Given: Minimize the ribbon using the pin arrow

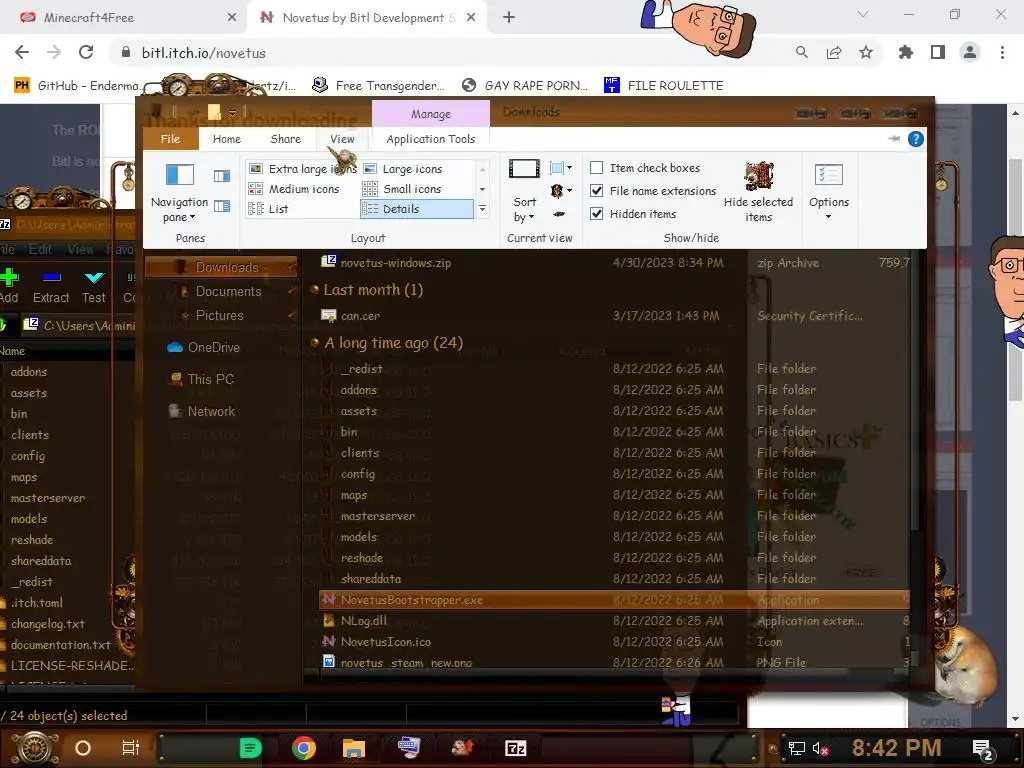Looking at the screenshot, I should [894, 138].
